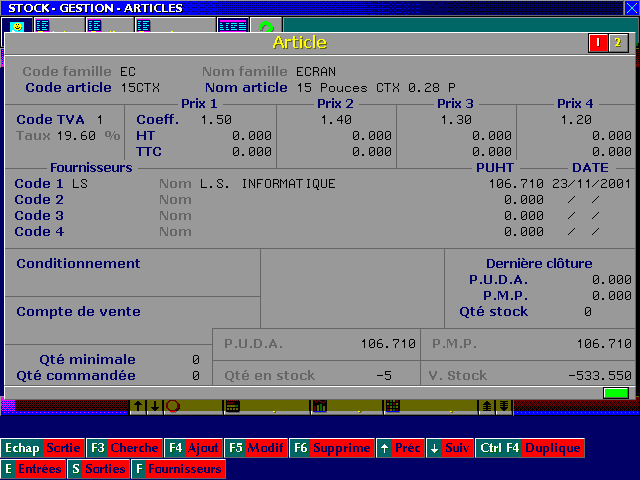Viewport: 640px width, 480px height.
Task: Click the Prix 1 coefficient 1.50
Action: [x=216, y=120]
